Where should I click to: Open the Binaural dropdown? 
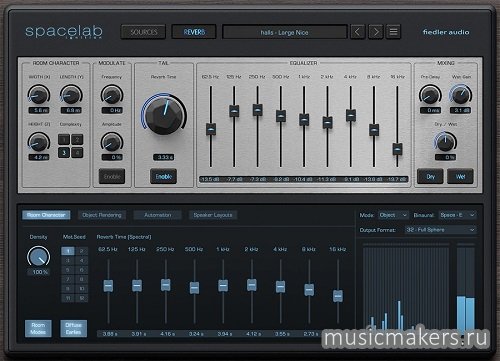point(457,215)
